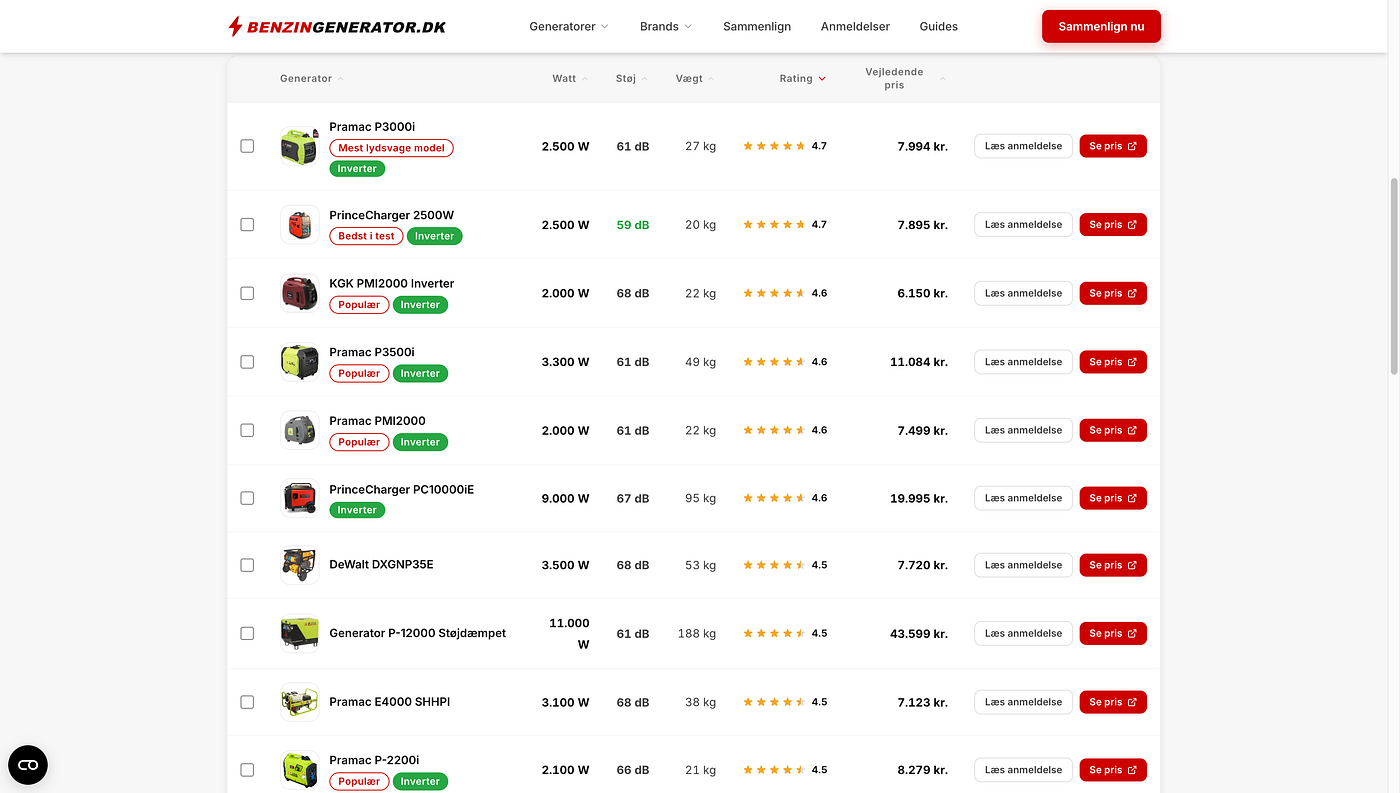Open the Pramac P3000i product image
Screen dimensions: 1400x793
pyautogui.click(x=300, y=146)
